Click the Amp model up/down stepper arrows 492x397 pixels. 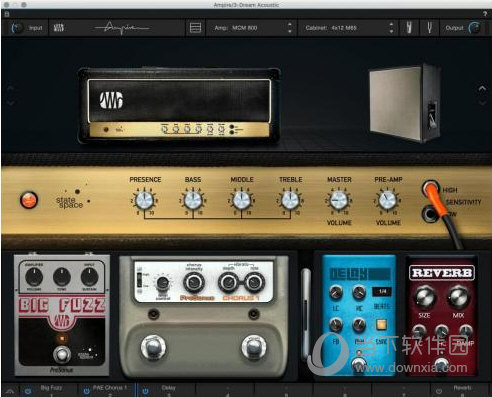(x=290, y=28)
